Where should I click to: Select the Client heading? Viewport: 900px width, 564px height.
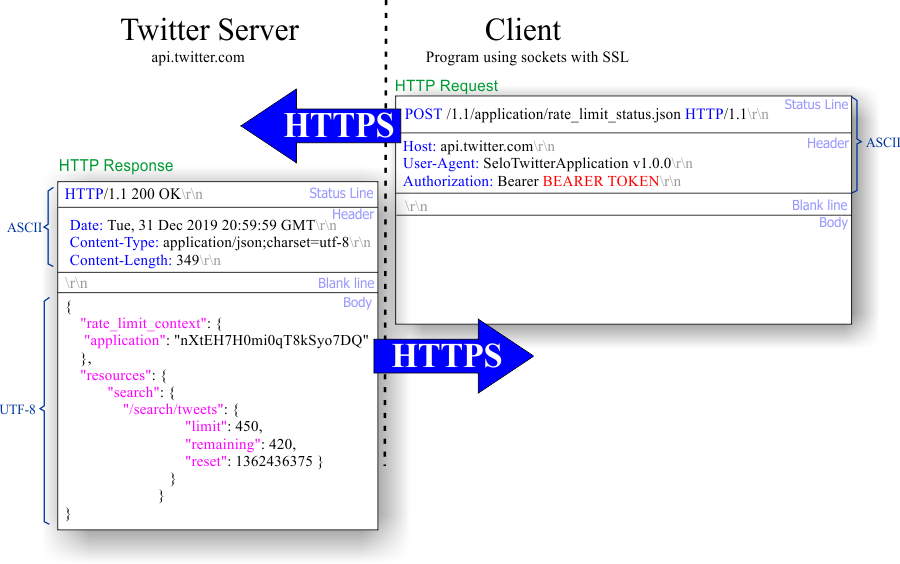(522, 30)
